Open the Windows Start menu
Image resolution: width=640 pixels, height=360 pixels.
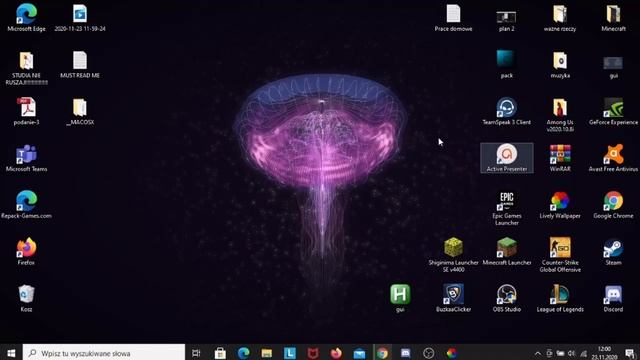(11, 353)
